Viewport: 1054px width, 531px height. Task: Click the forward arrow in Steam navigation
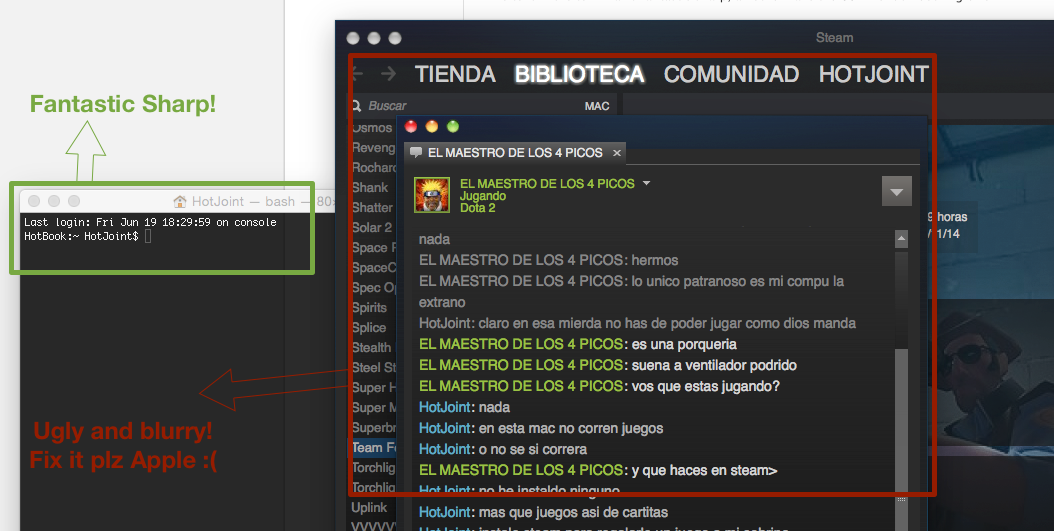tap(388, 73)
